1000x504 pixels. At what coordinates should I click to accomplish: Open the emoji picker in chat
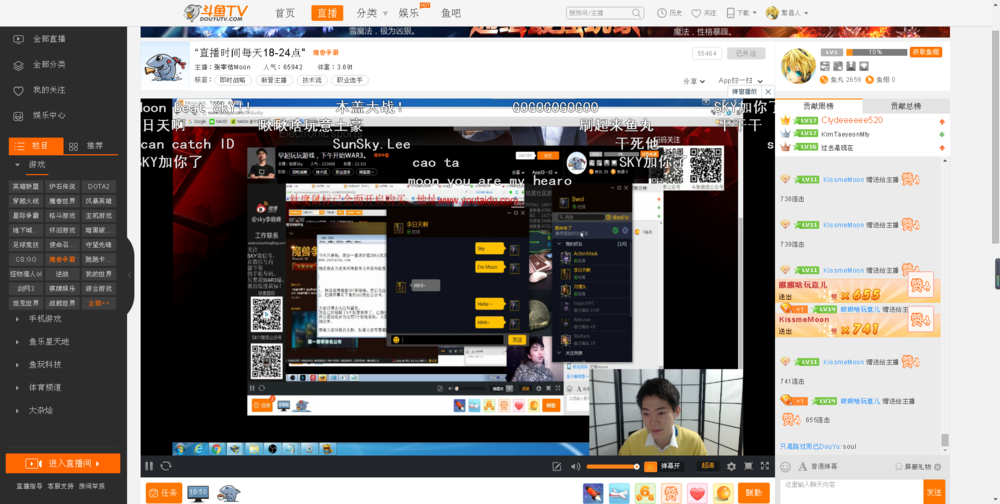point(786,467)
